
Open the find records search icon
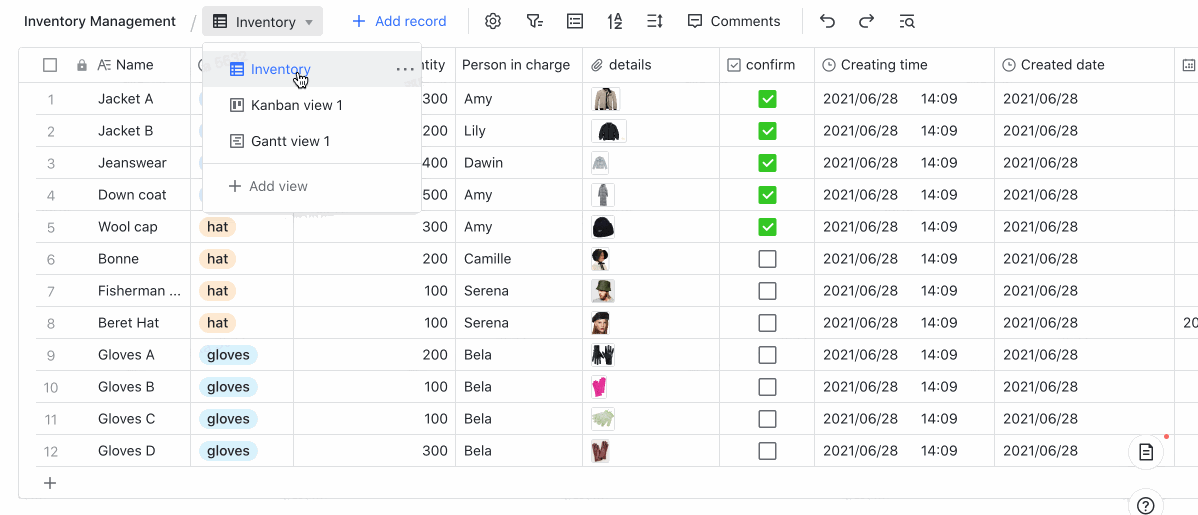907,21
